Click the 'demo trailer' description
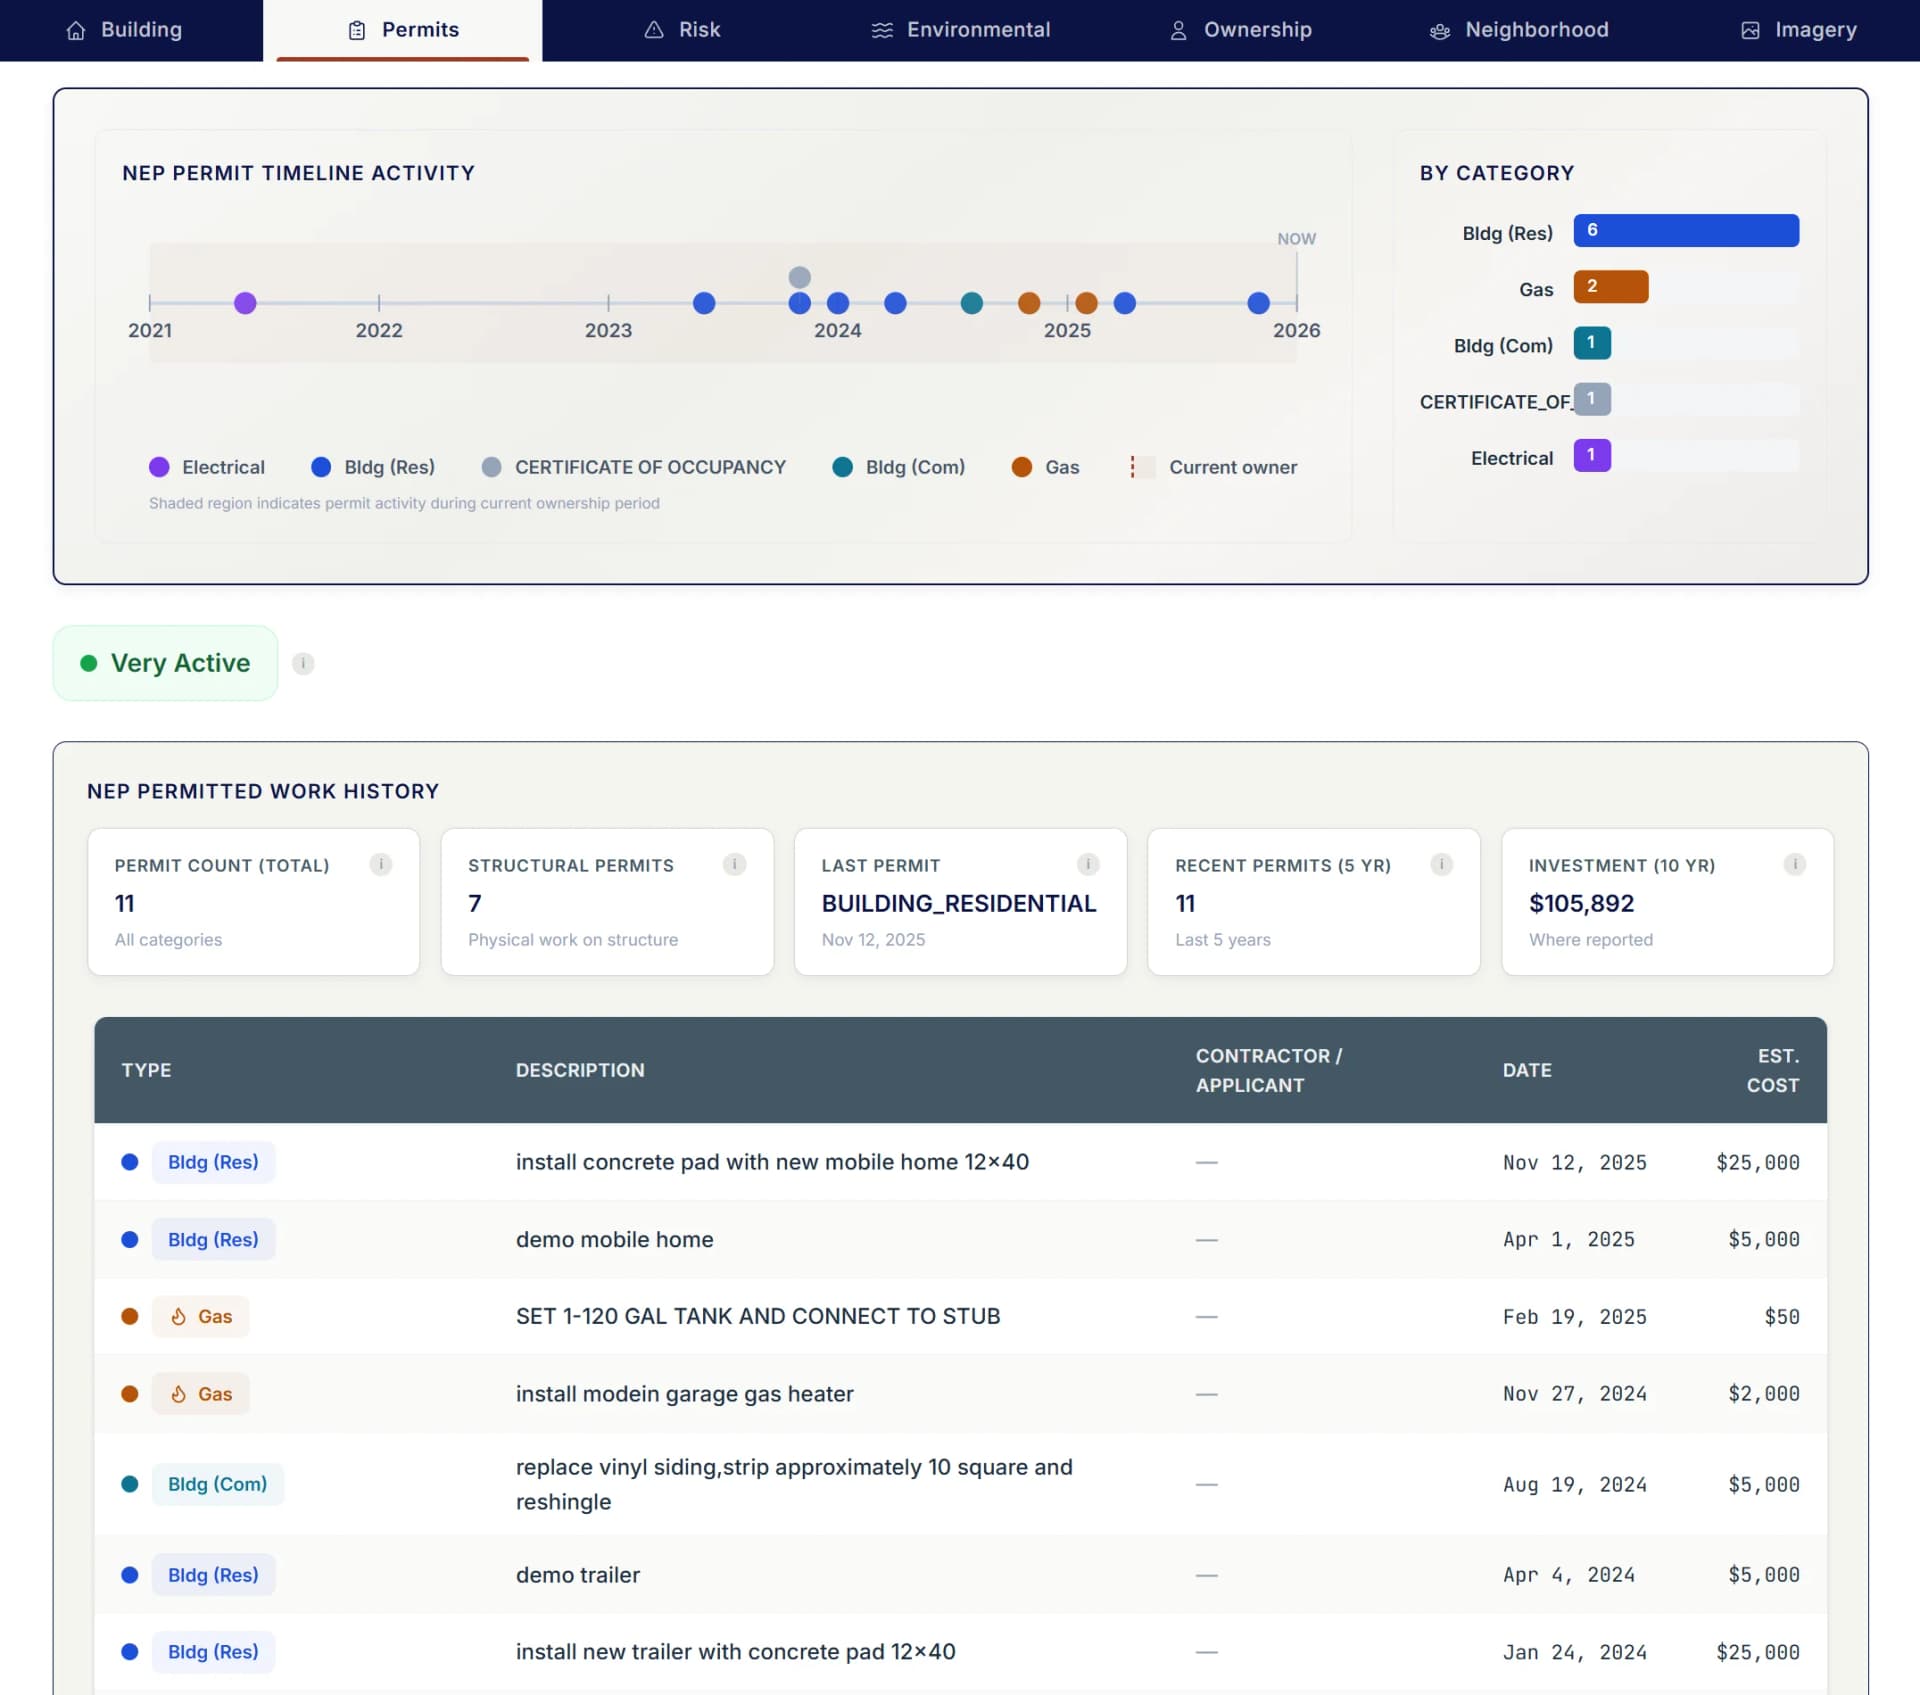 577,1575
